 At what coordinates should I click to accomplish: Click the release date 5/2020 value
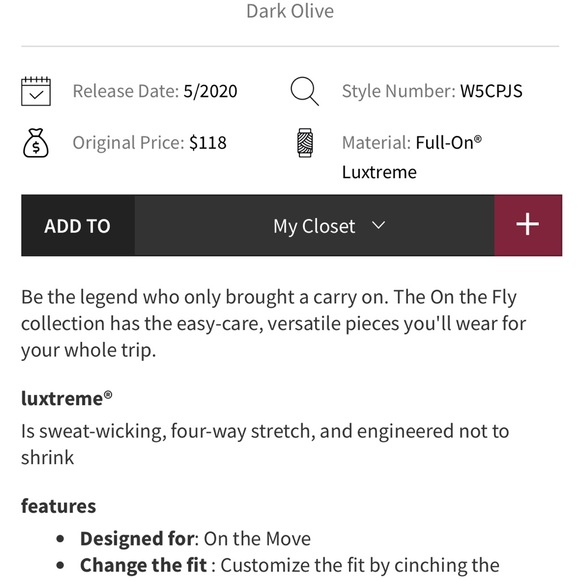210,91
